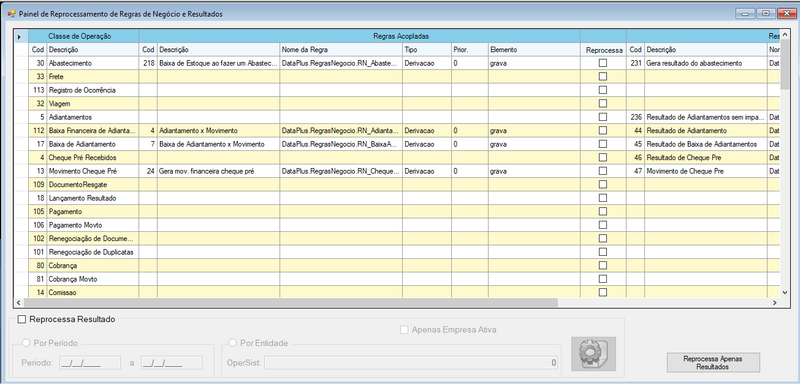Check Reprocessa box for Baixa de Adiantamento row
The height and width of the screenshot is (384, 800).
[x=603, y=144]
